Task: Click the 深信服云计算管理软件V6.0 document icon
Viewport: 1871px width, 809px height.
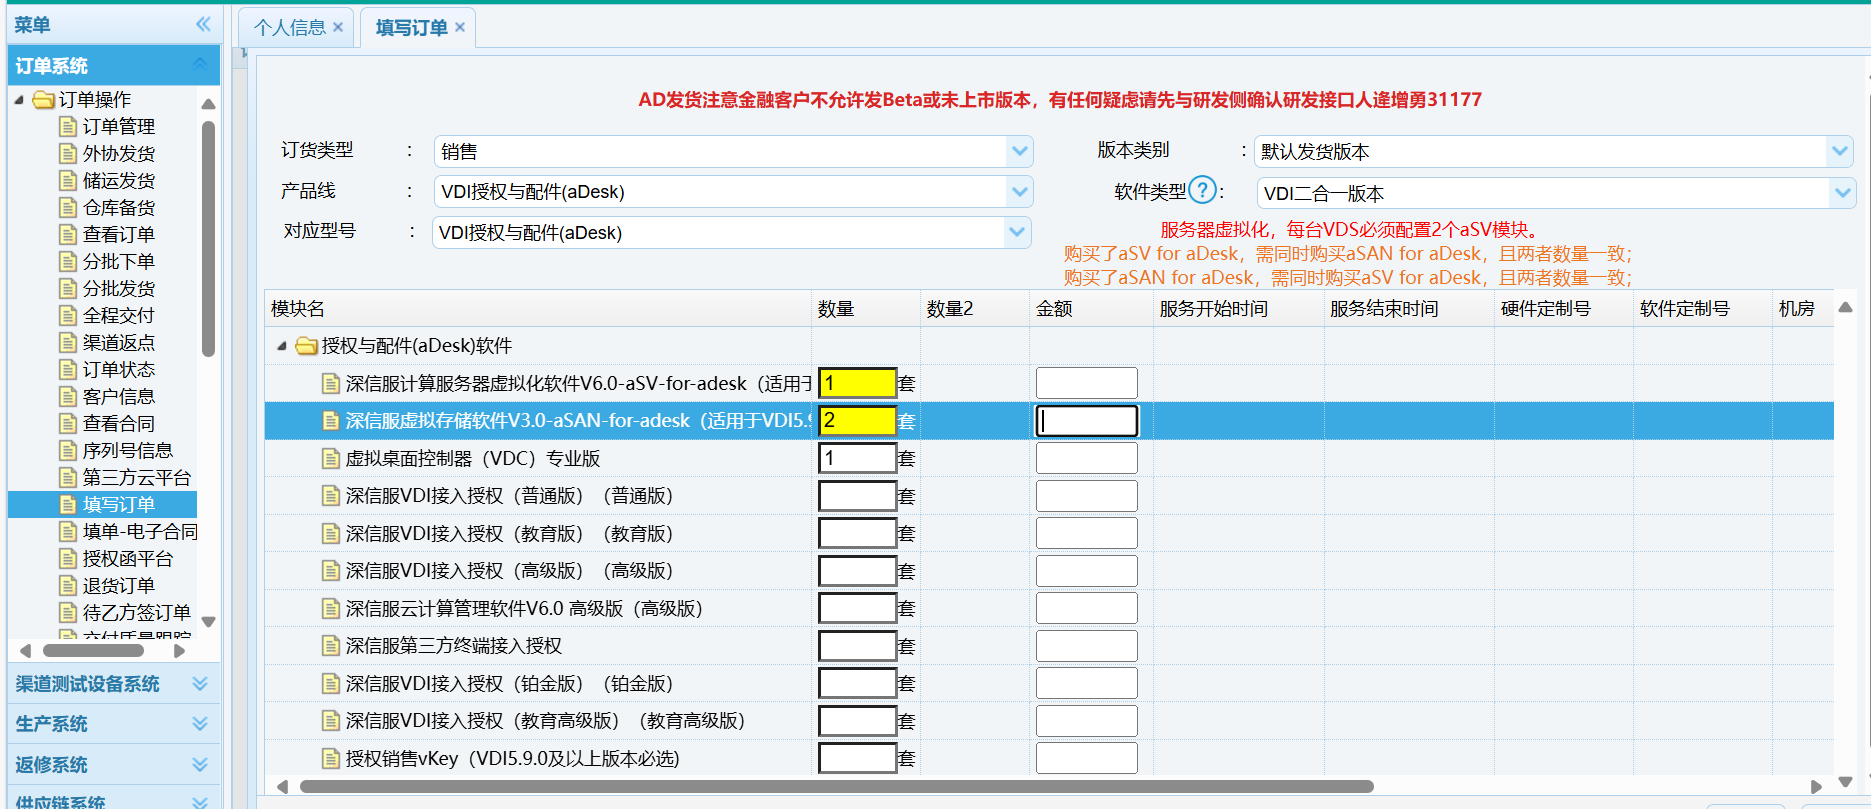Action: [330, 608]
